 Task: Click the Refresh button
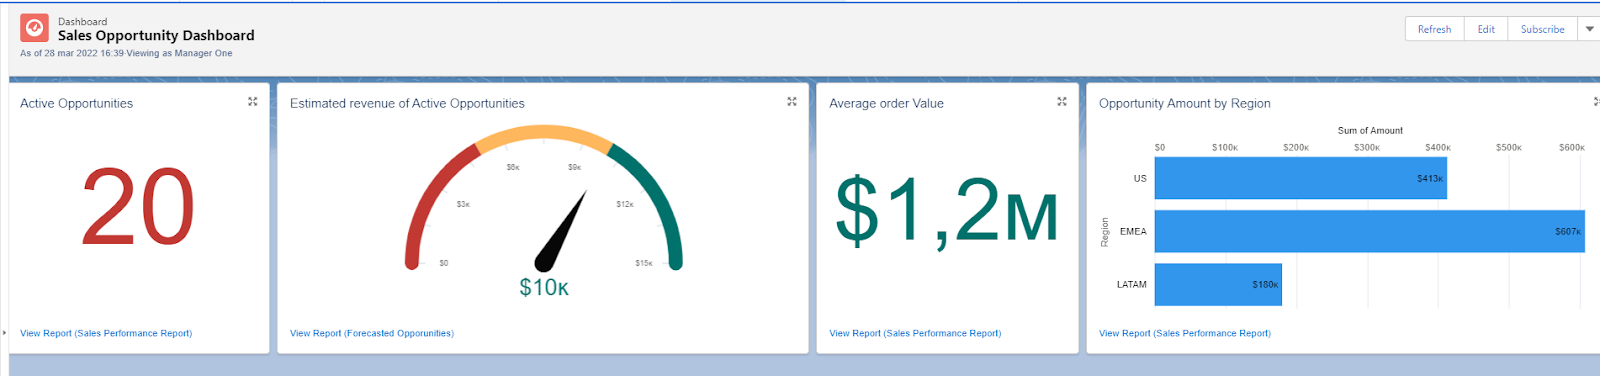click(1434, 29)
